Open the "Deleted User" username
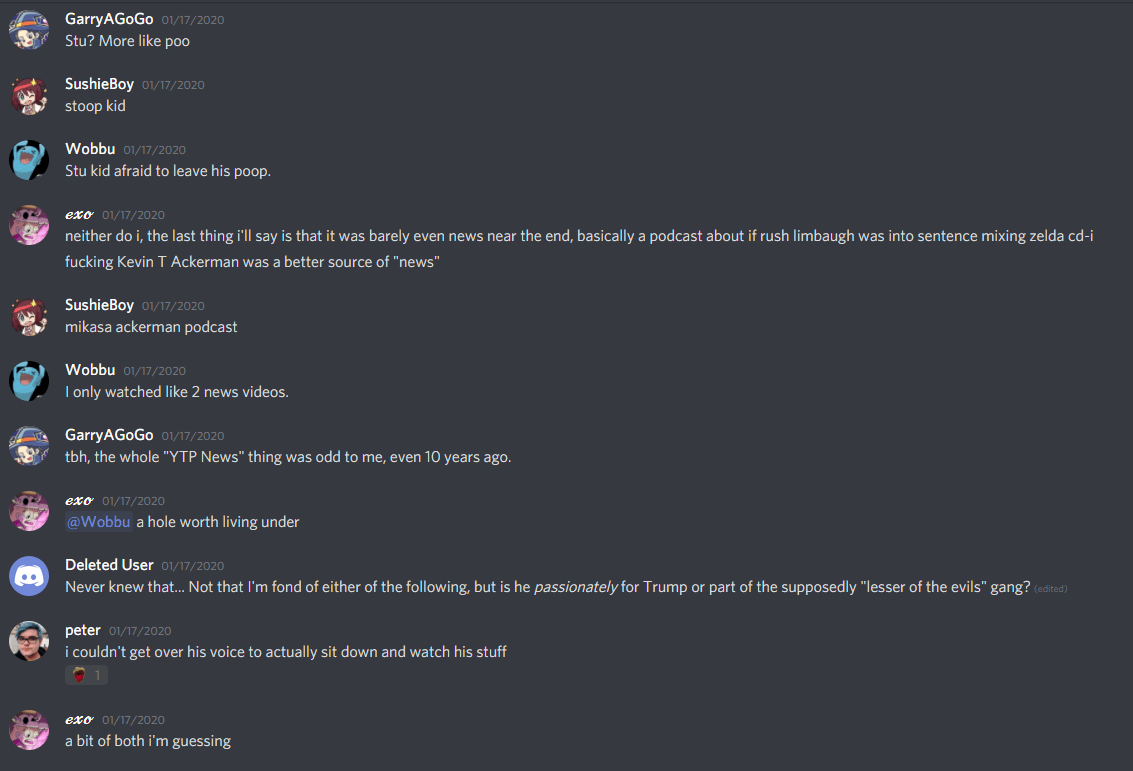Image resolution: width=1133 pixels, height=771 pixels. [109, 565]
